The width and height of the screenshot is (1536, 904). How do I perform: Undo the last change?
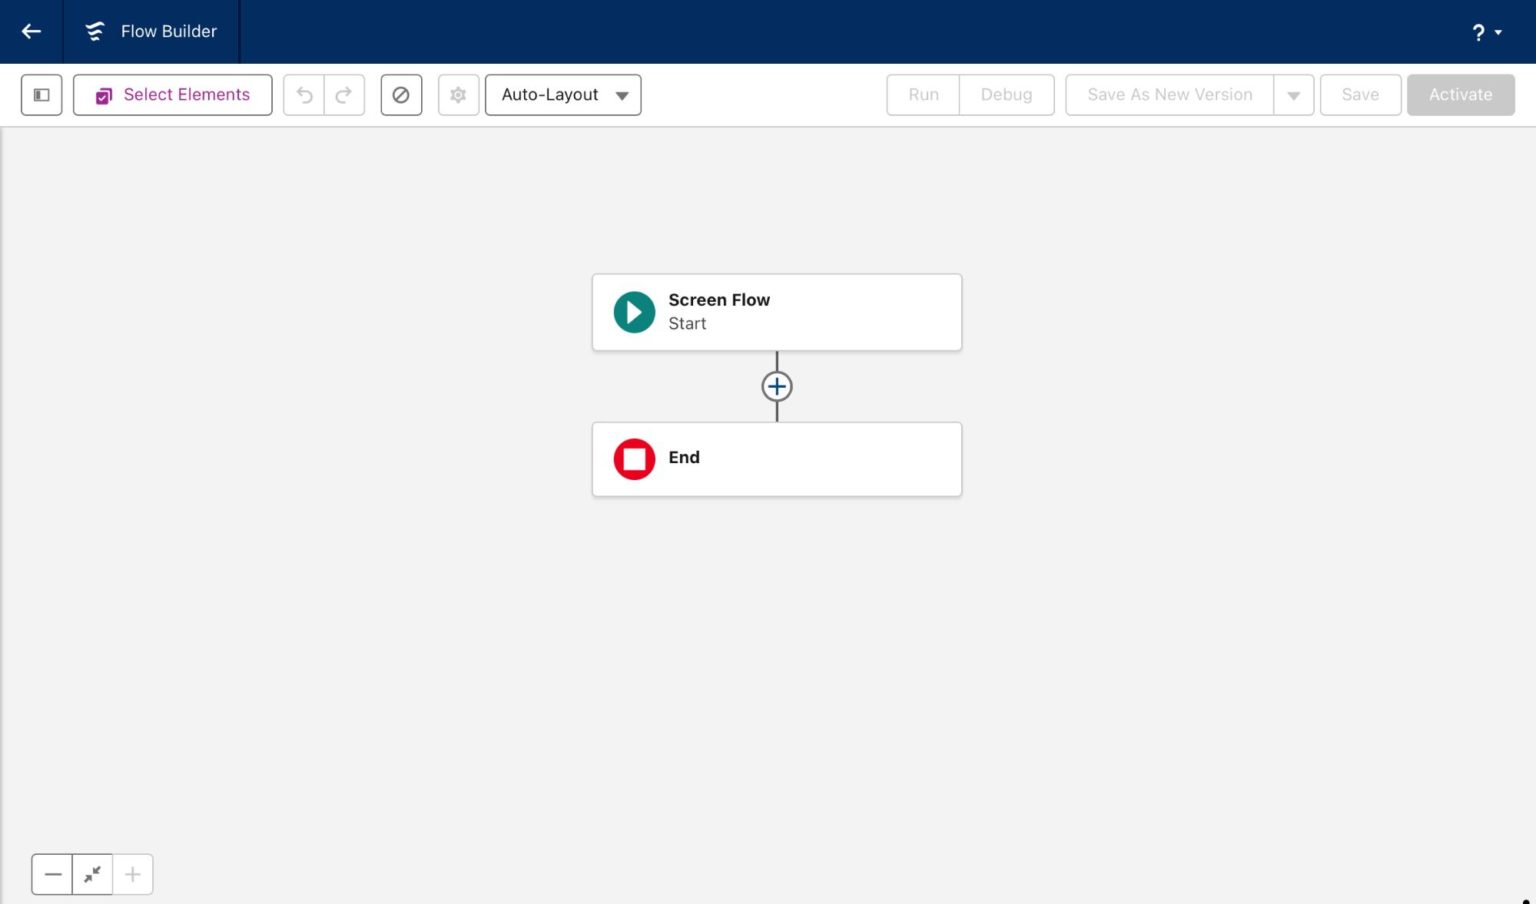tap(304, 95)
